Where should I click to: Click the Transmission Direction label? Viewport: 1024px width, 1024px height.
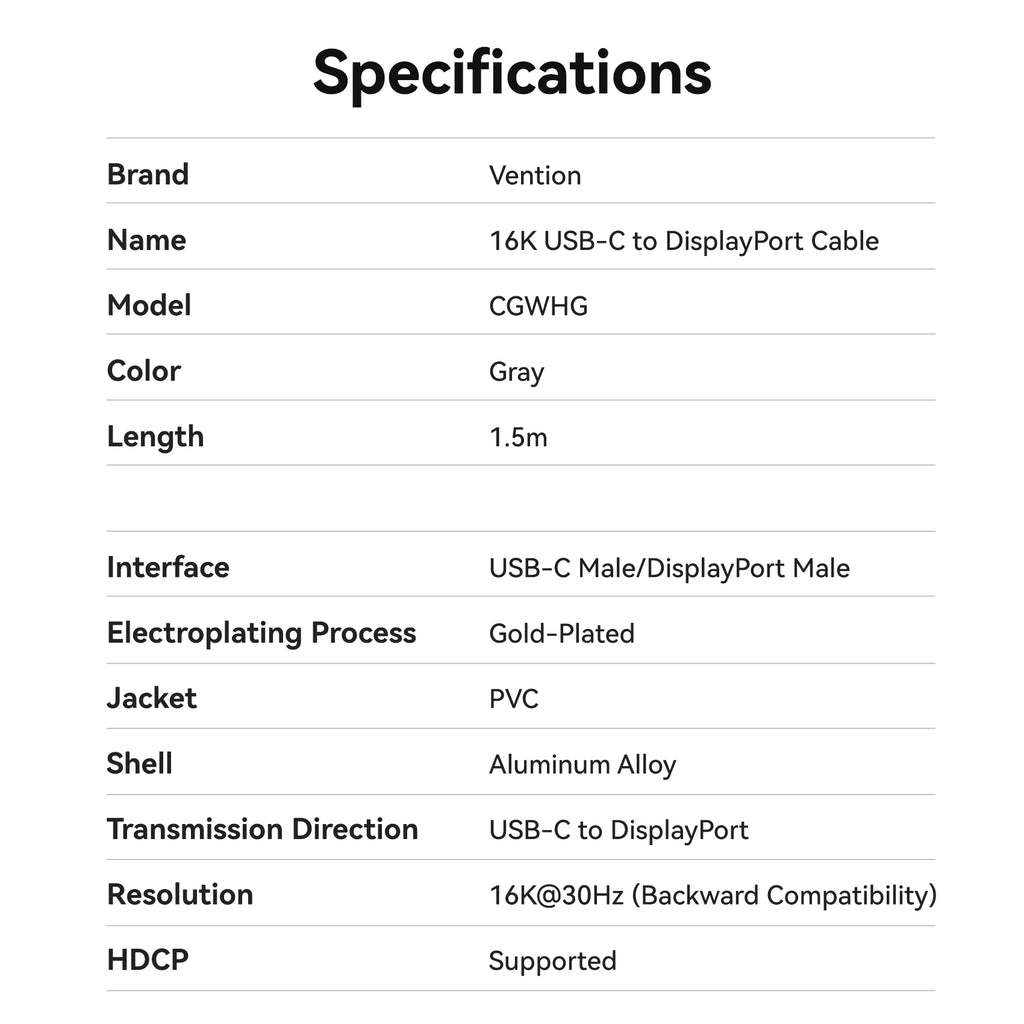click(x=262, y=829)
